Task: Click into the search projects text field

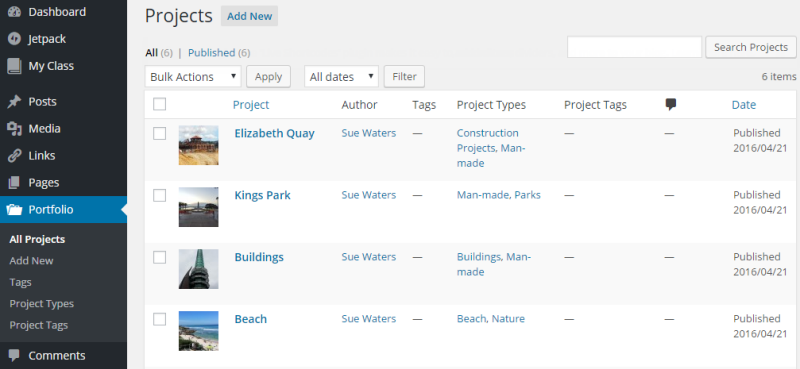Action: coord(635,47)
